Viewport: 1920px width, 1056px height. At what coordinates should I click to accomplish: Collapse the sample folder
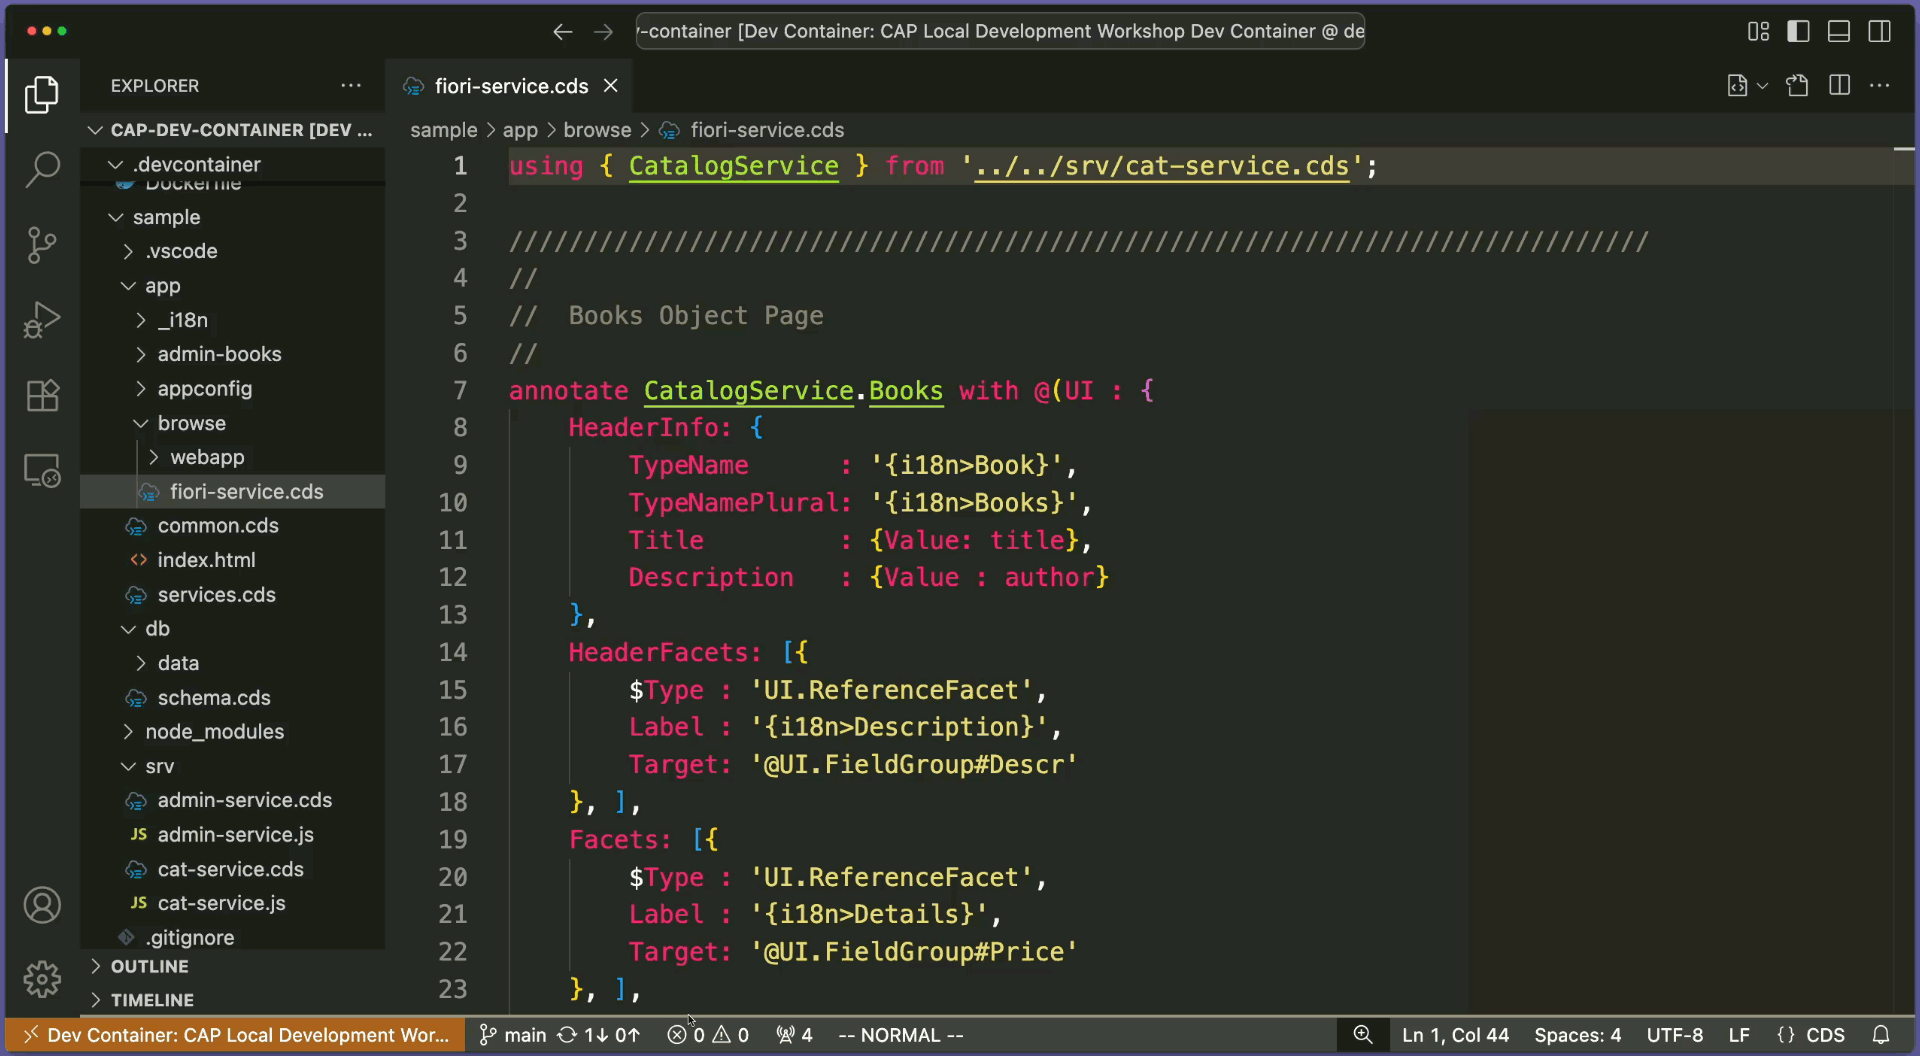pyautogui.click(x=232, y=217)
